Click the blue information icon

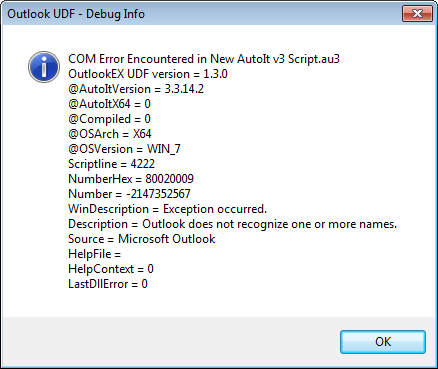tap(44, 67)
